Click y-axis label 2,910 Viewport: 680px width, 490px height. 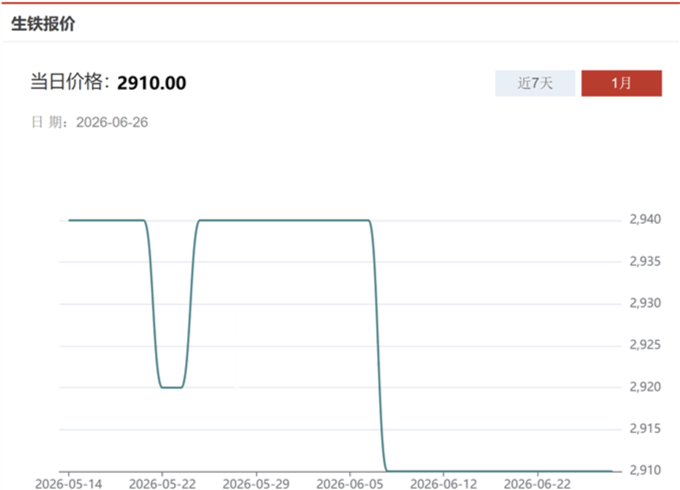click(645, 470)
